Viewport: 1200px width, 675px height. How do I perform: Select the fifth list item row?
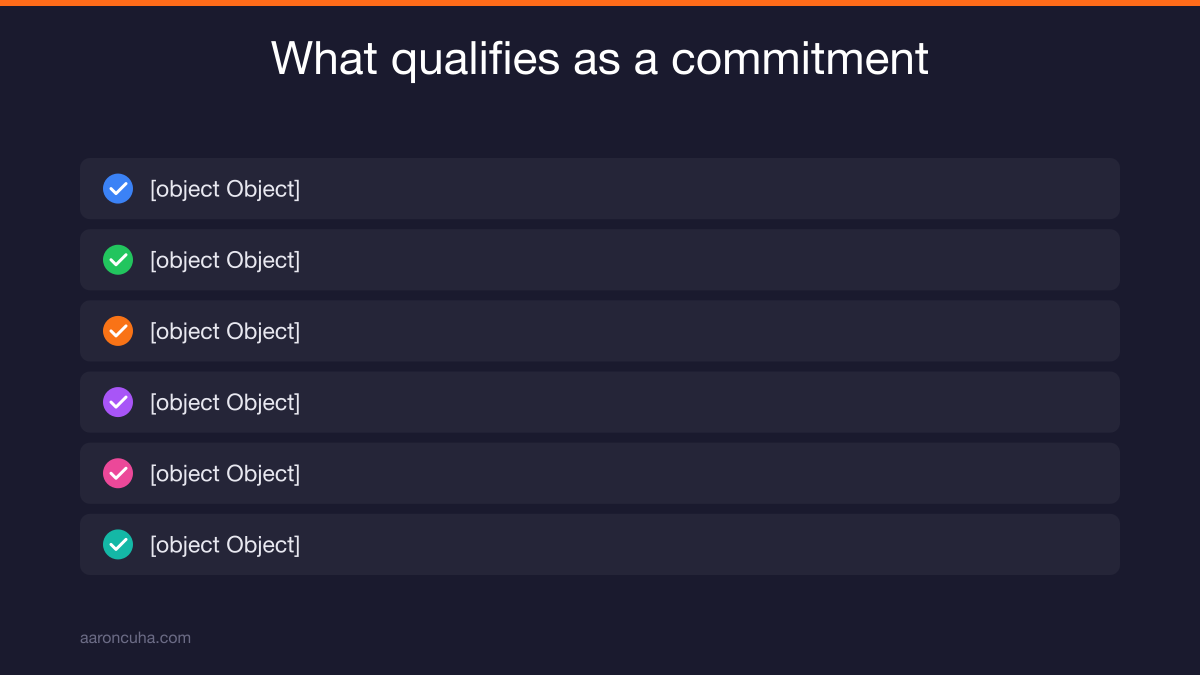(x=600, y=473)
